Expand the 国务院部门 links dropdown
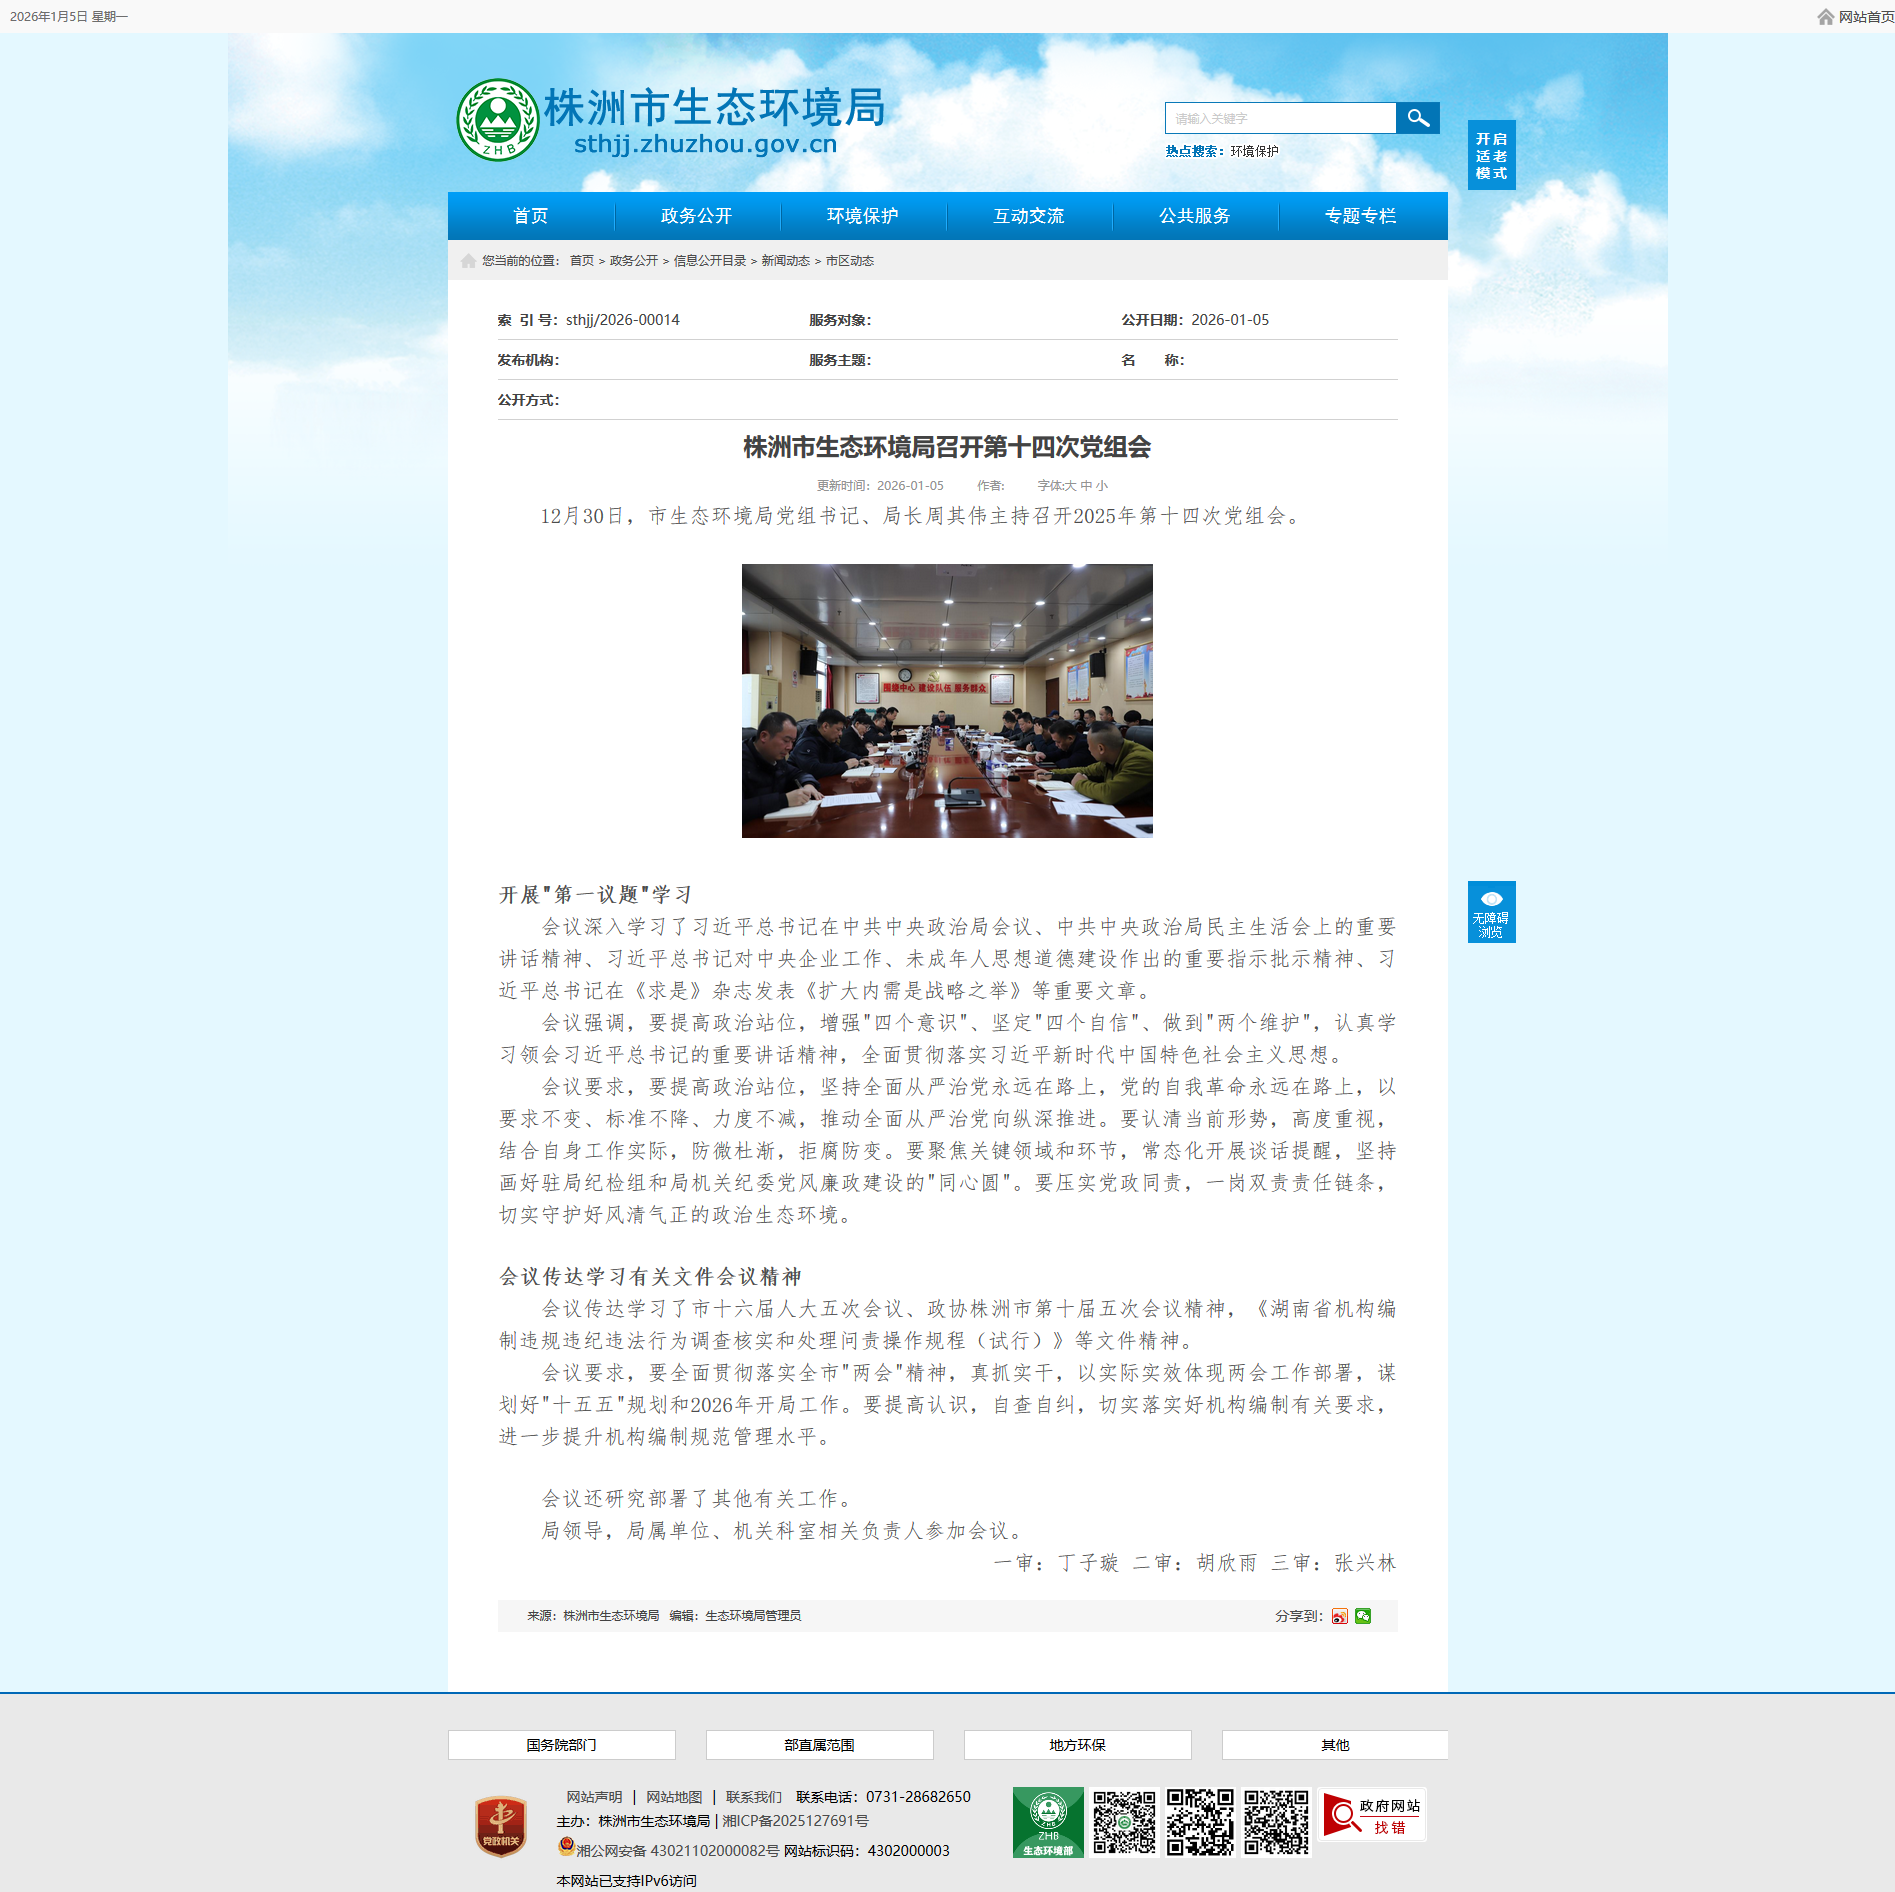 (561, 1745)
